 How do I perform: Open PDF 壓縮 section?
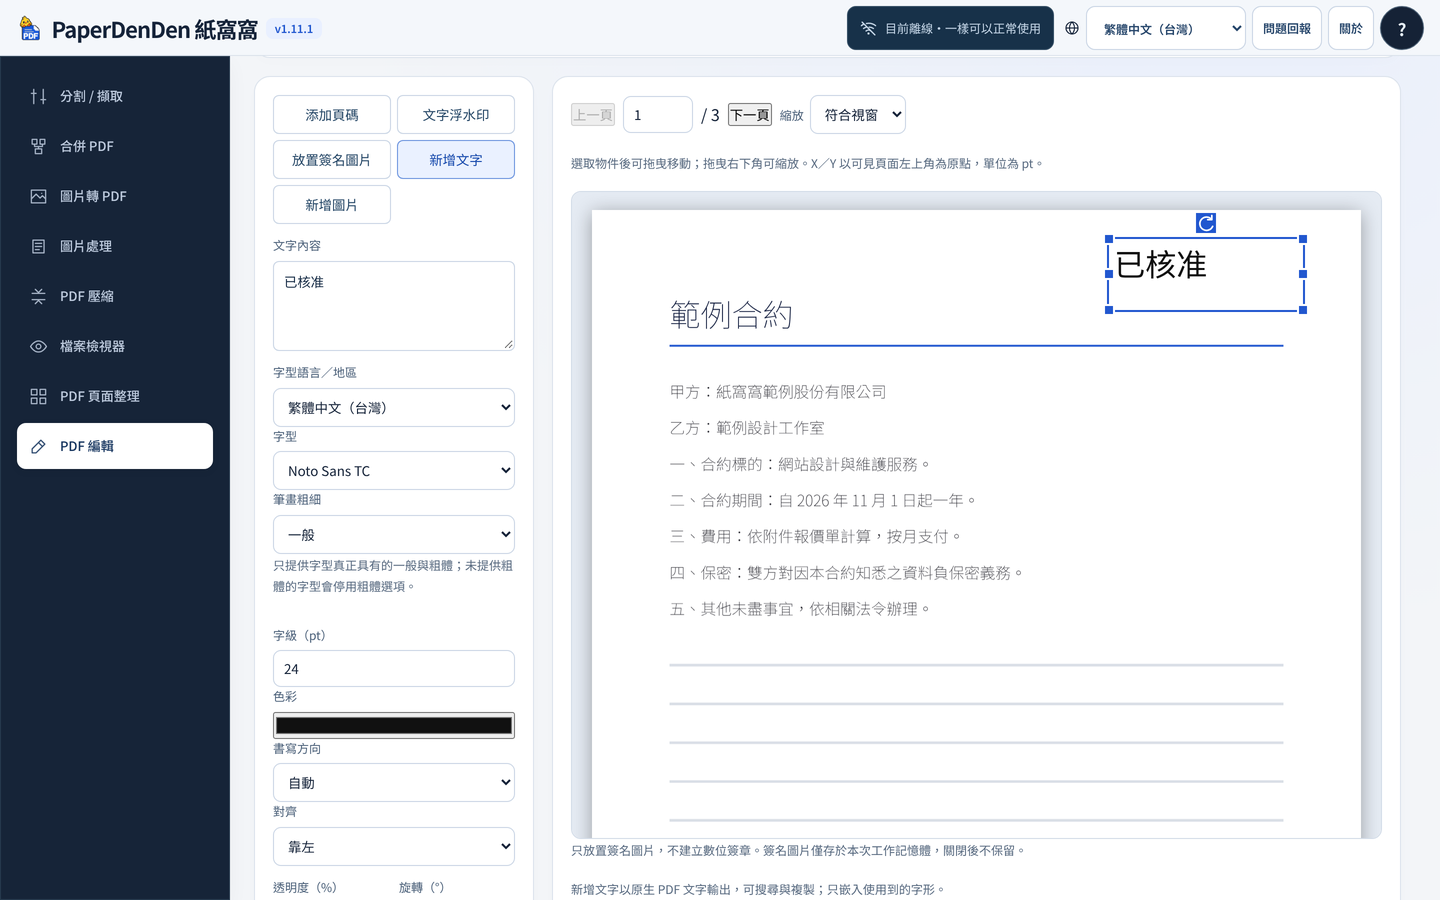pyautogui.click(x=115, y=296)
